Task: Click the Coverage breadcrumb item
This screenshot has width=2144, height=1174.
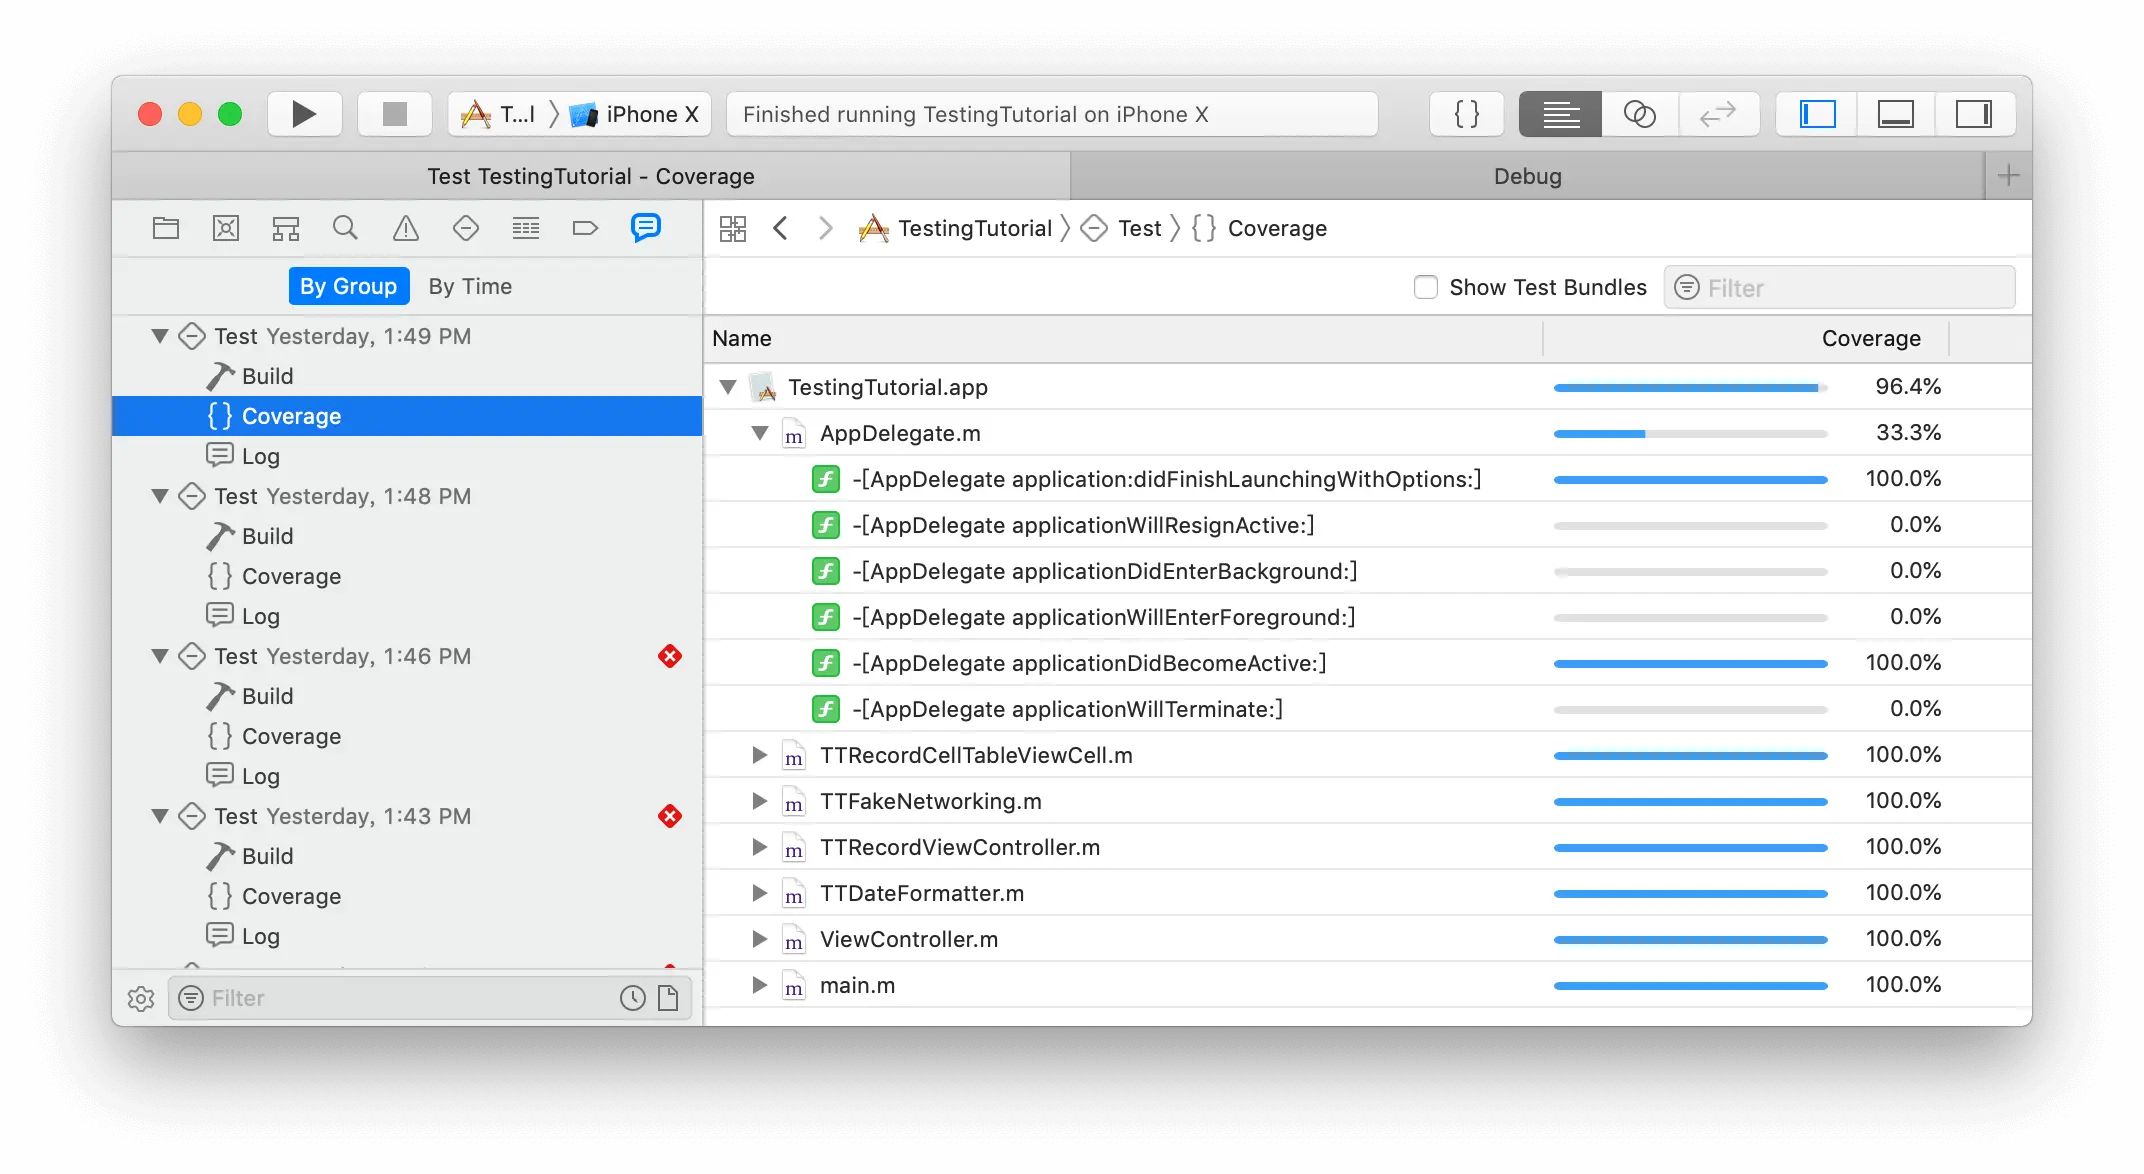Action: point(1259,228)
